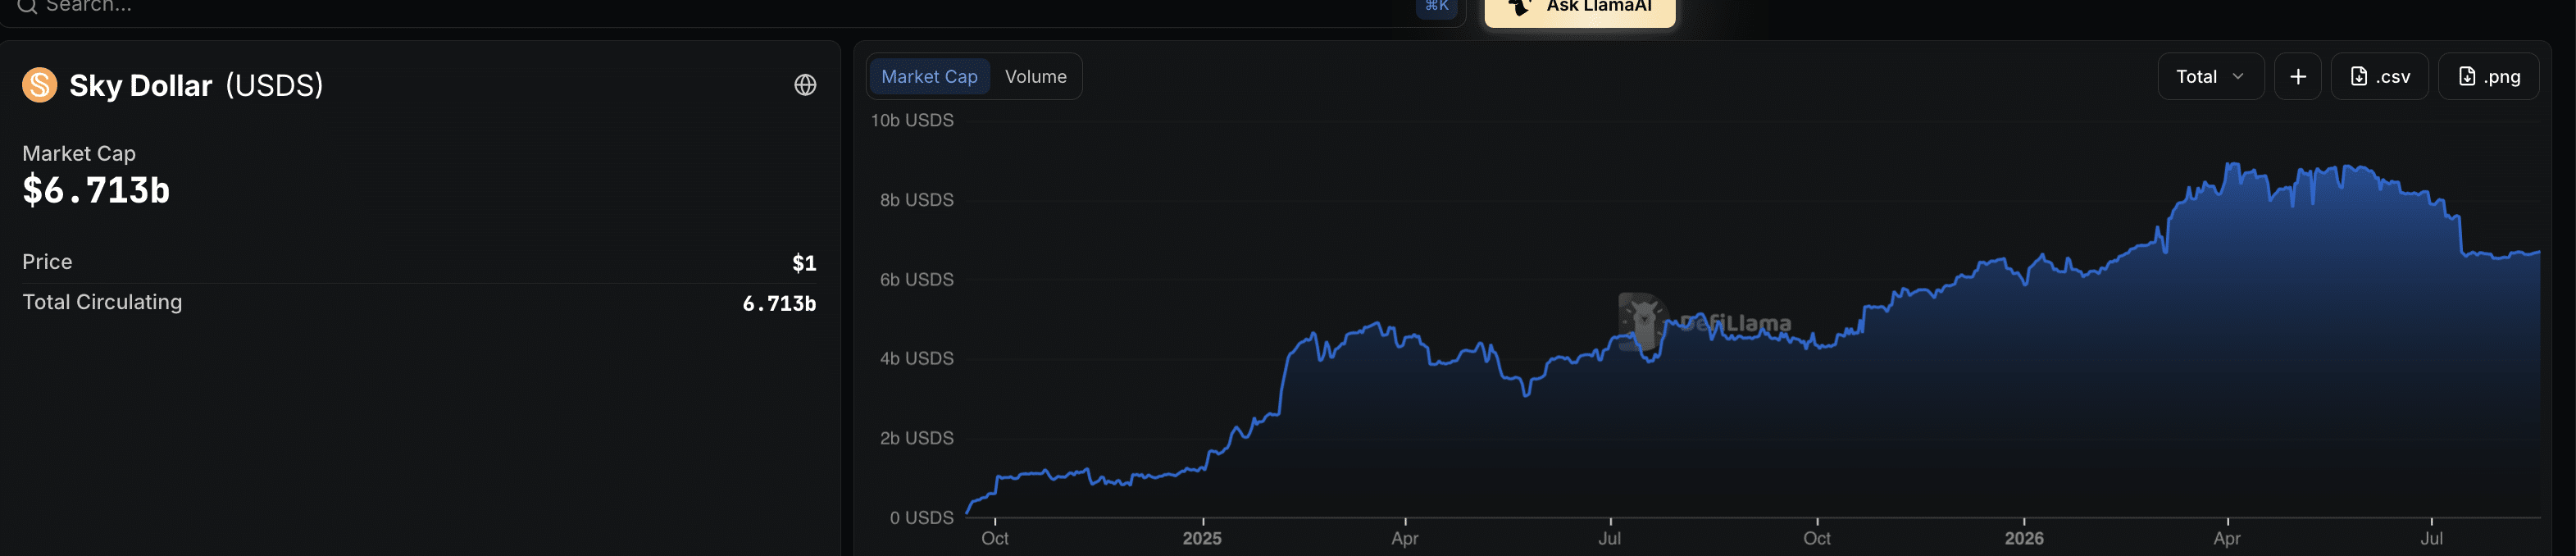Click the 2b USDS axis label
Screen dimensions: 2576x556
click(x=916, y=439)
